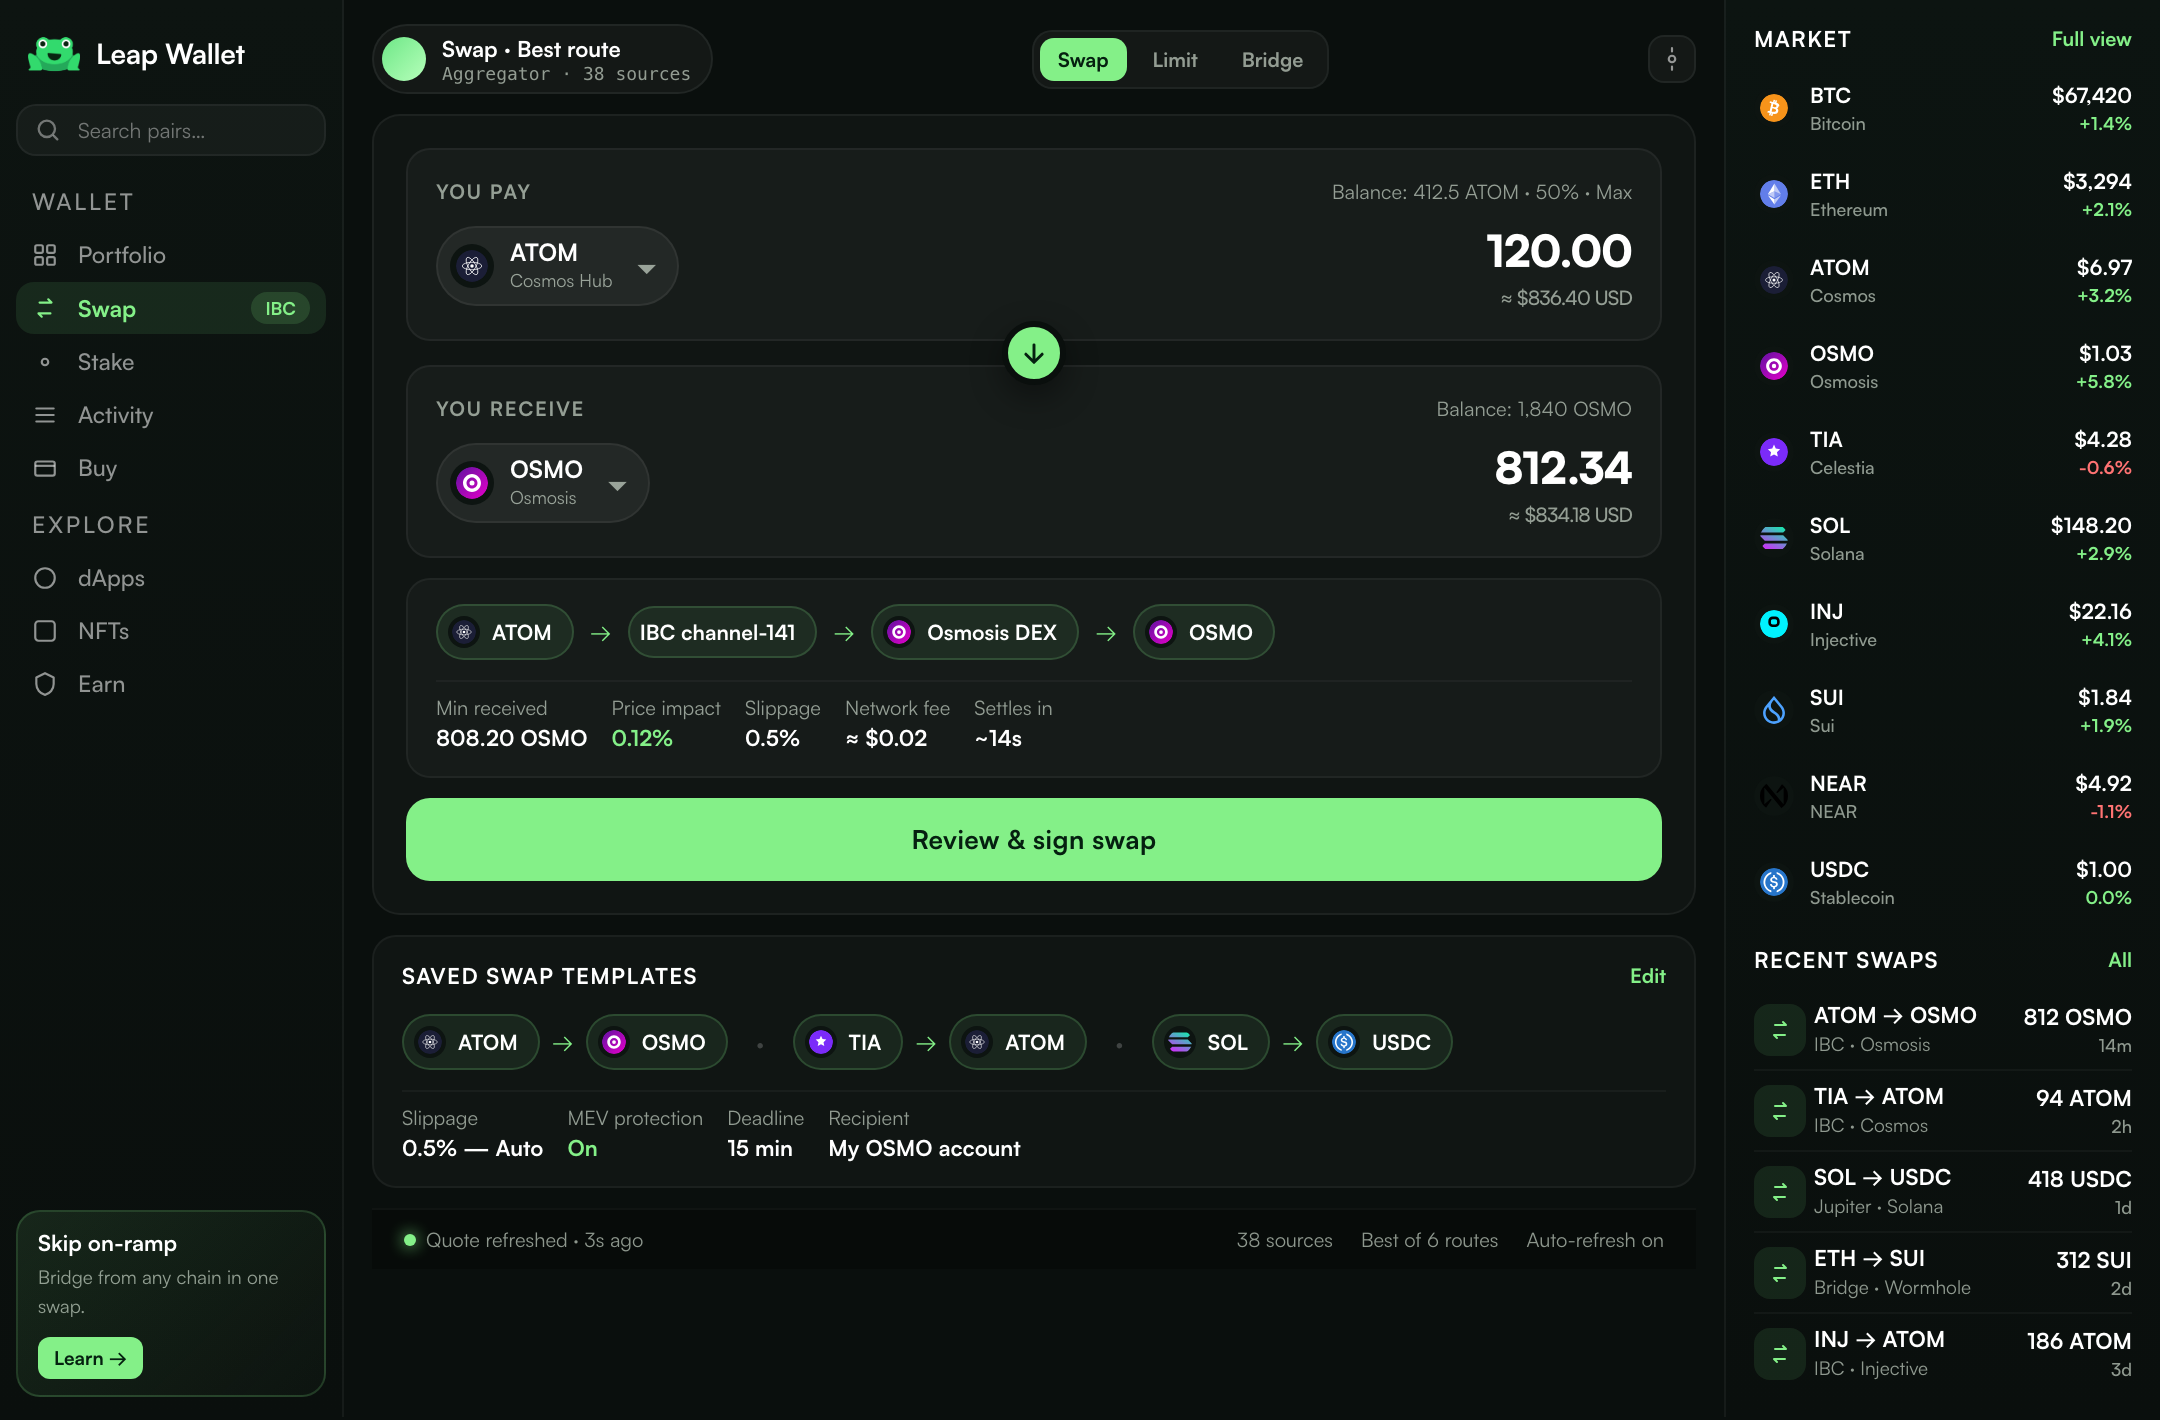Open the Slippage 0.5% route setting
The height and width of the screenshot is (1420, 2160).
782,724
